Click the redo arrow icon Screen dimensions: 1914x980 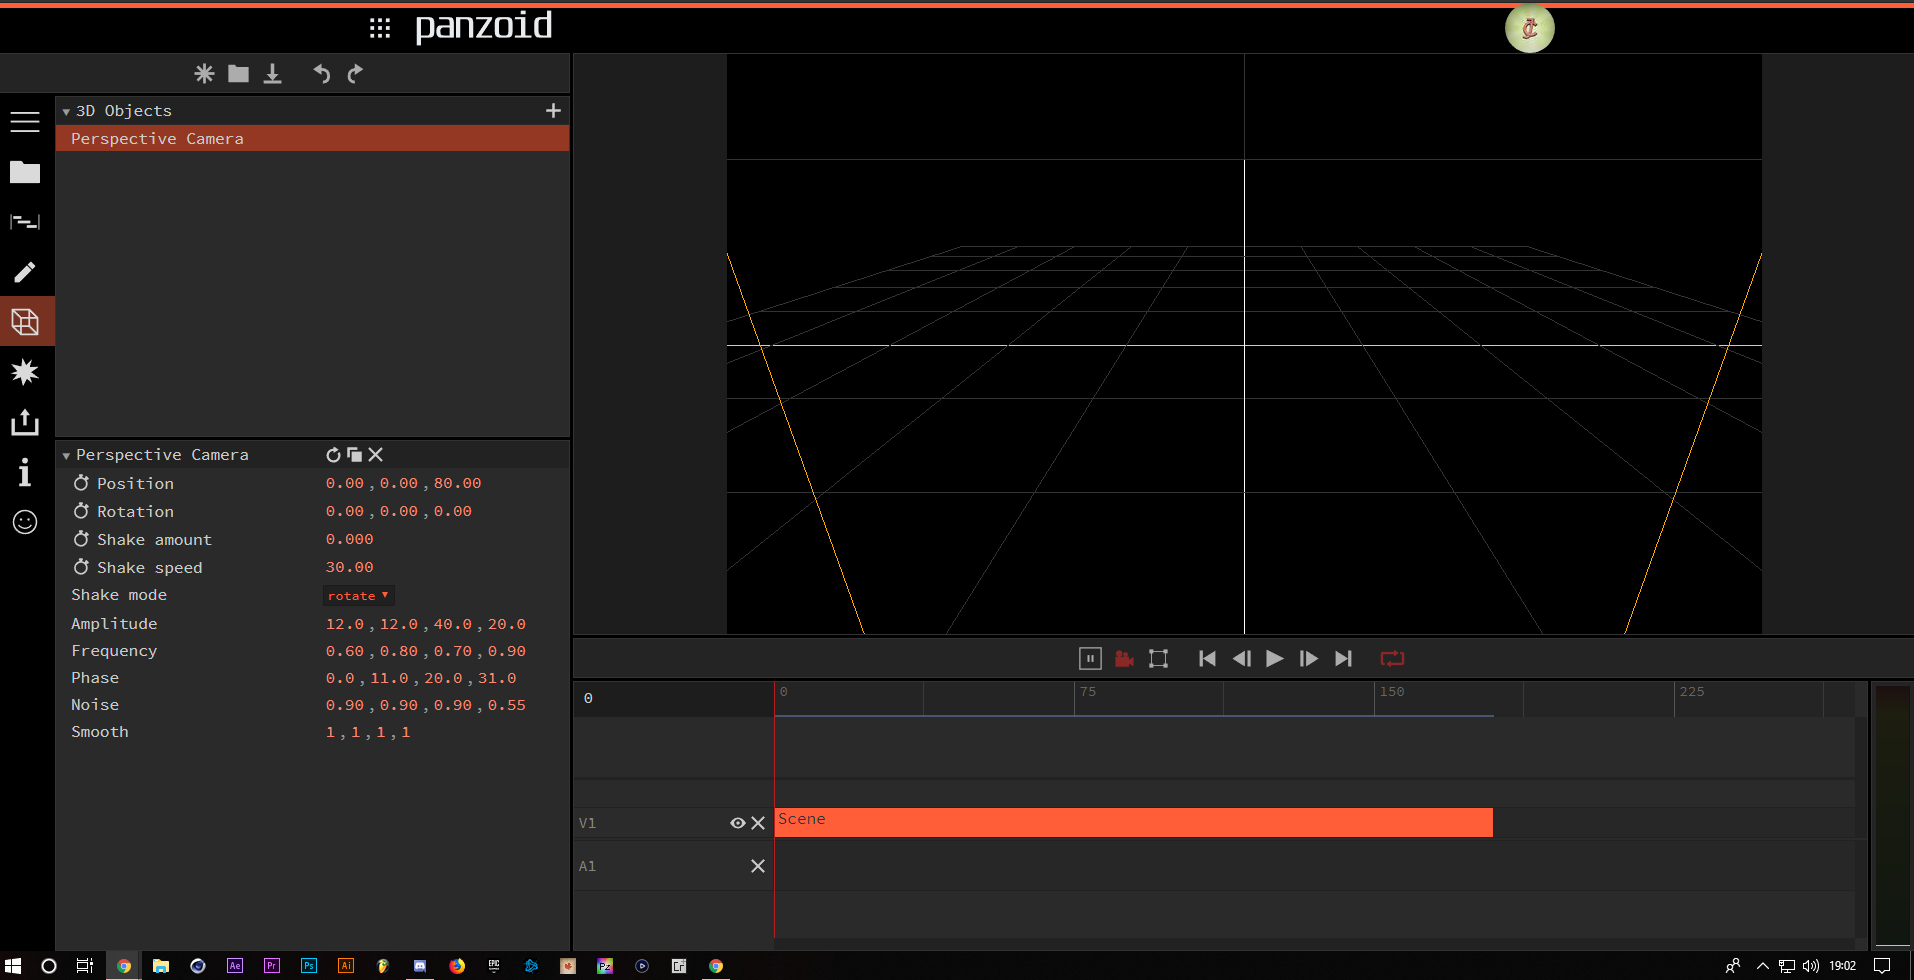pyautogui.click(x=355, y=74)
